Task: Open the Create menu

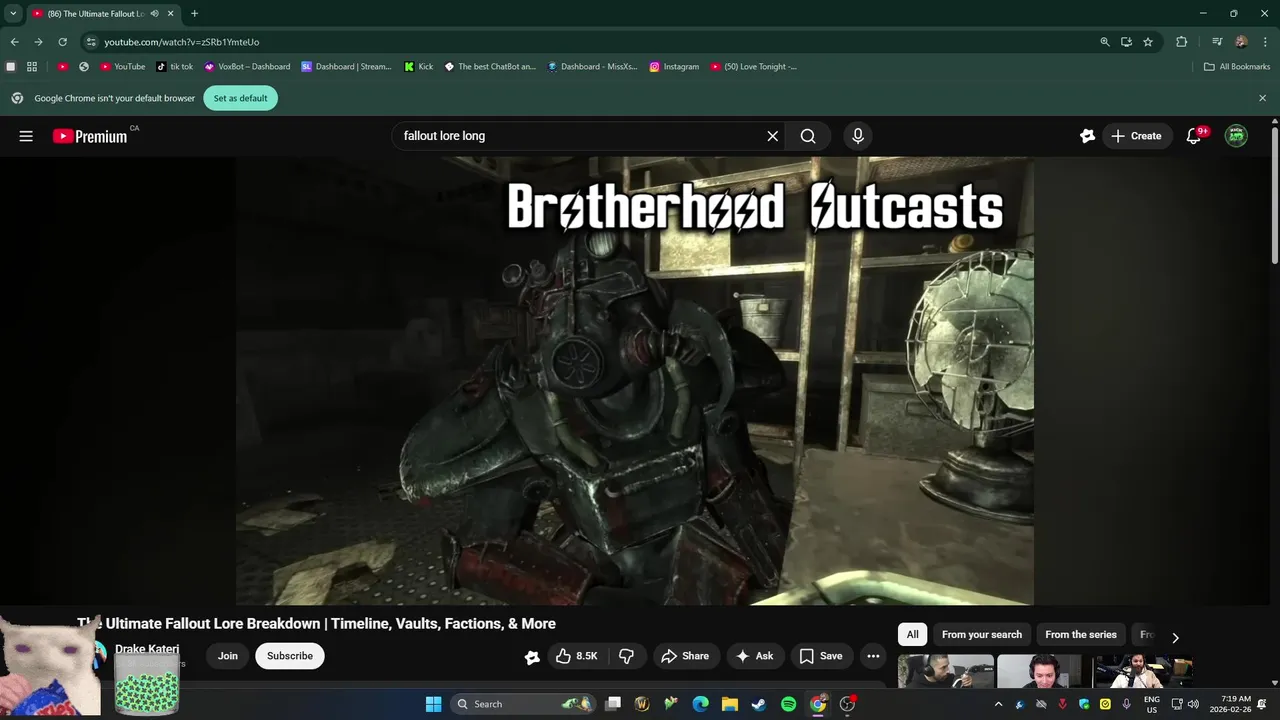Action: tap(1137, 136)
